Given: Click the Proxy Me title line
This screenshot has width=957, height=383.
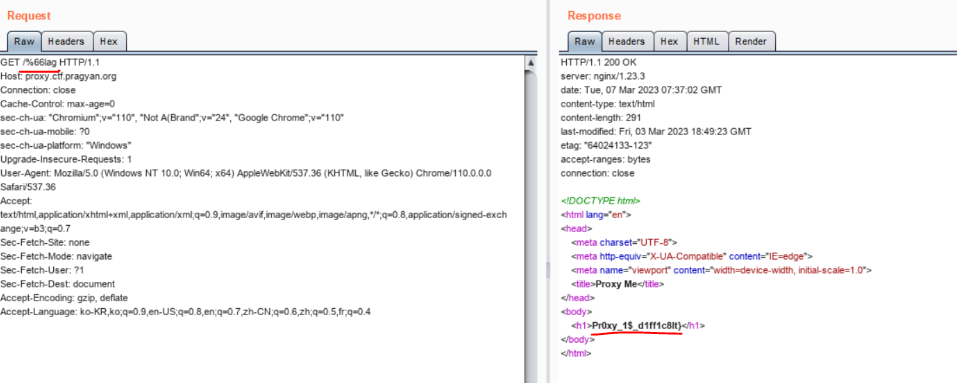Looking at the screenshot, I should (618, 284).
